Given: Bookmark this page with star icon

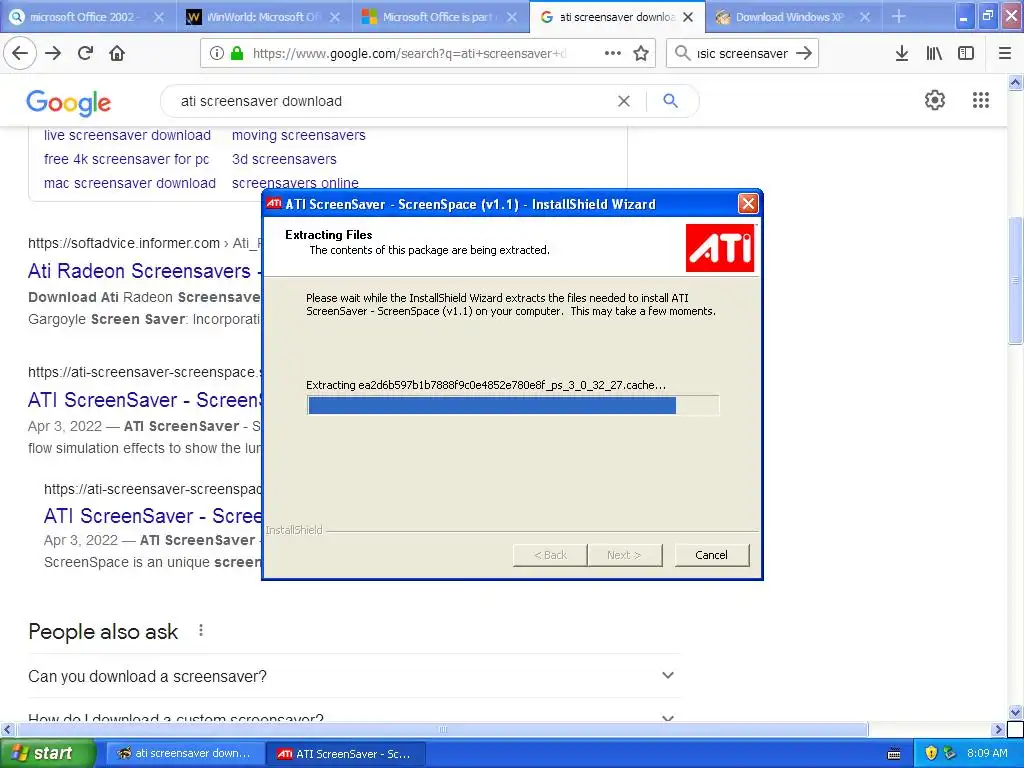Looking at the screenshot, I should pyautogui.click(x=641, y=53).
